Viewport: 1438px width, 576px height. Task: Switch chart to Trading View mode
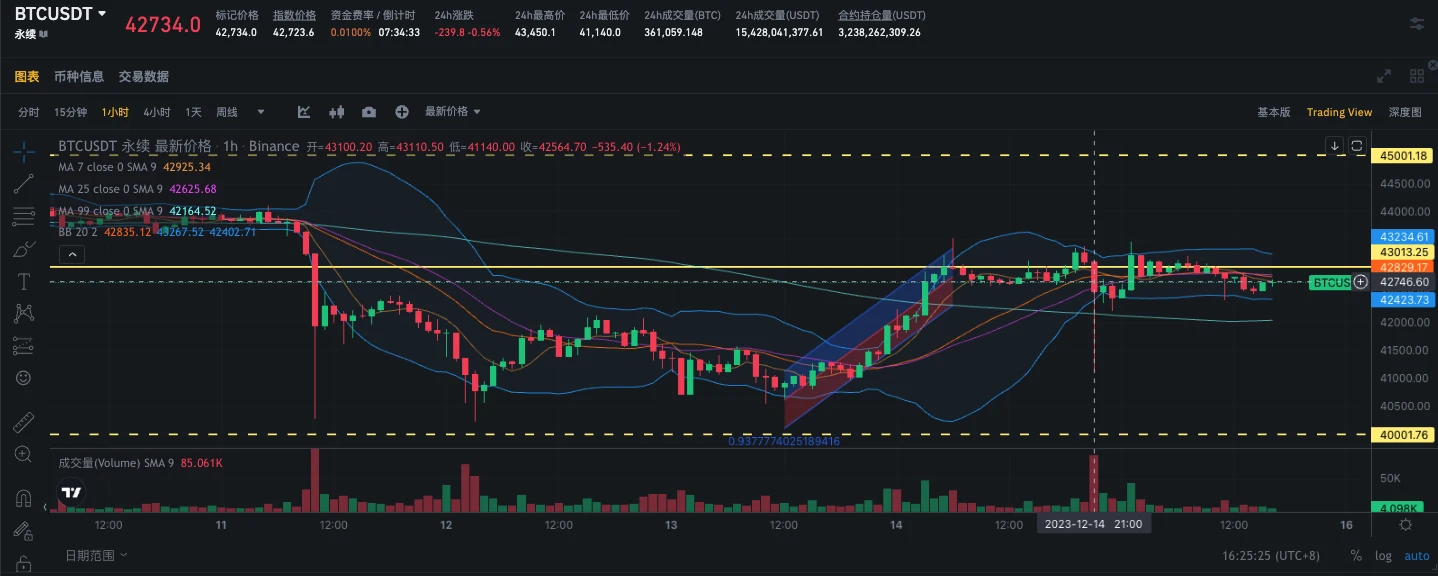1339,112
